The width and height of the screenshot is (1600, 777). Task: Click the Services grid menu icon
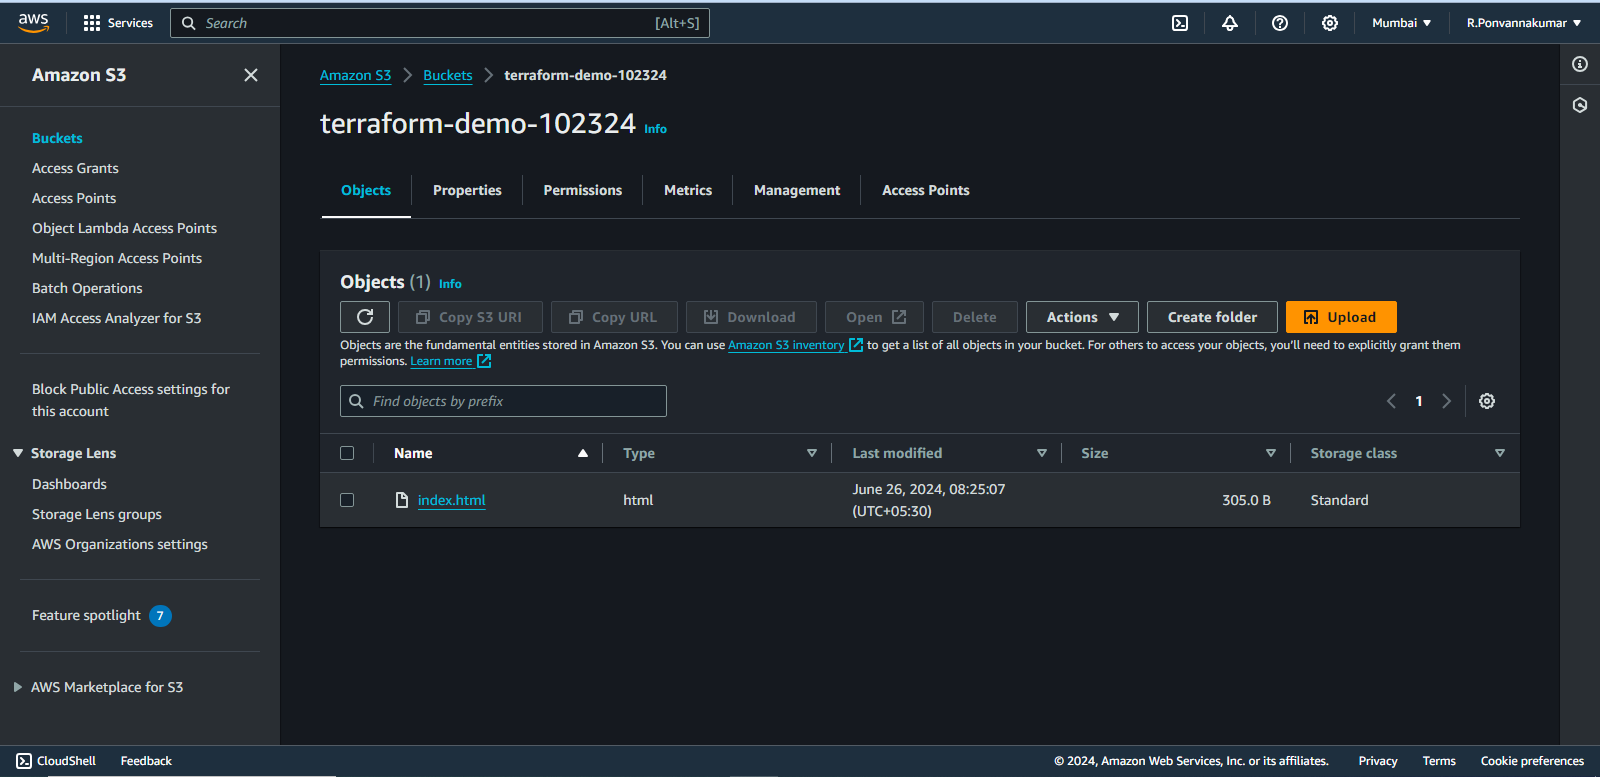click(x=92, y=23)
